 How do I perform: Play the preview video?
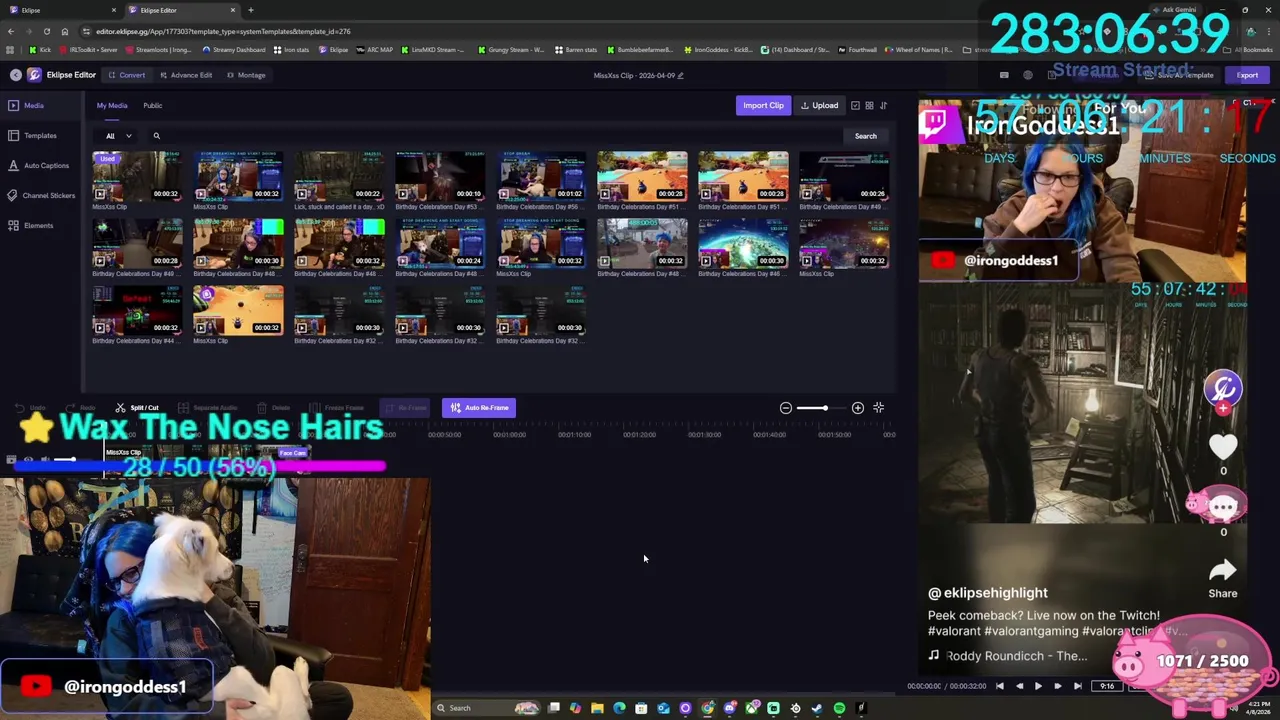[1038, 686]
